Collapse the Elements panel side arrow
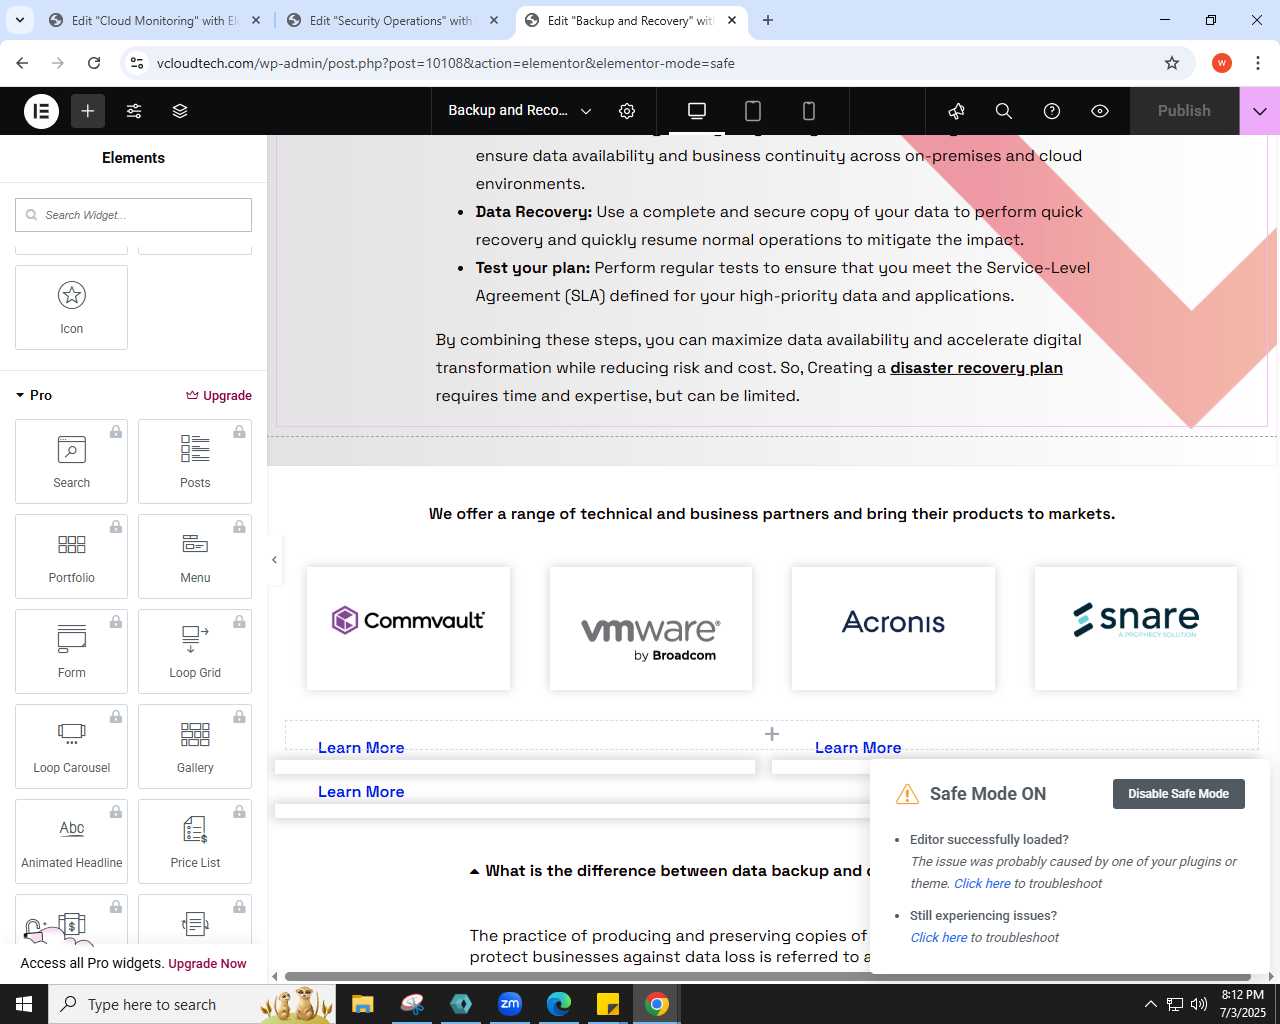Viewport: 1280px width, 1024px height. (x=274, y=560)
